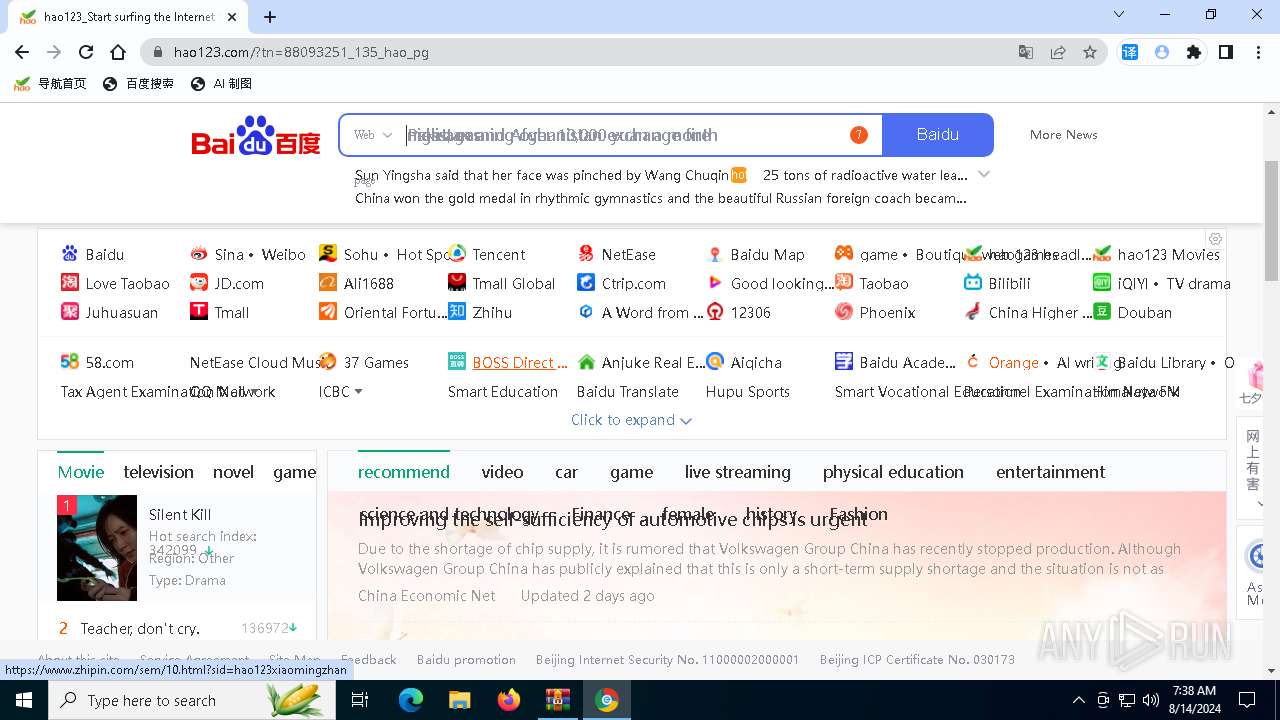Open BOSS Direct link

(520, 363)
